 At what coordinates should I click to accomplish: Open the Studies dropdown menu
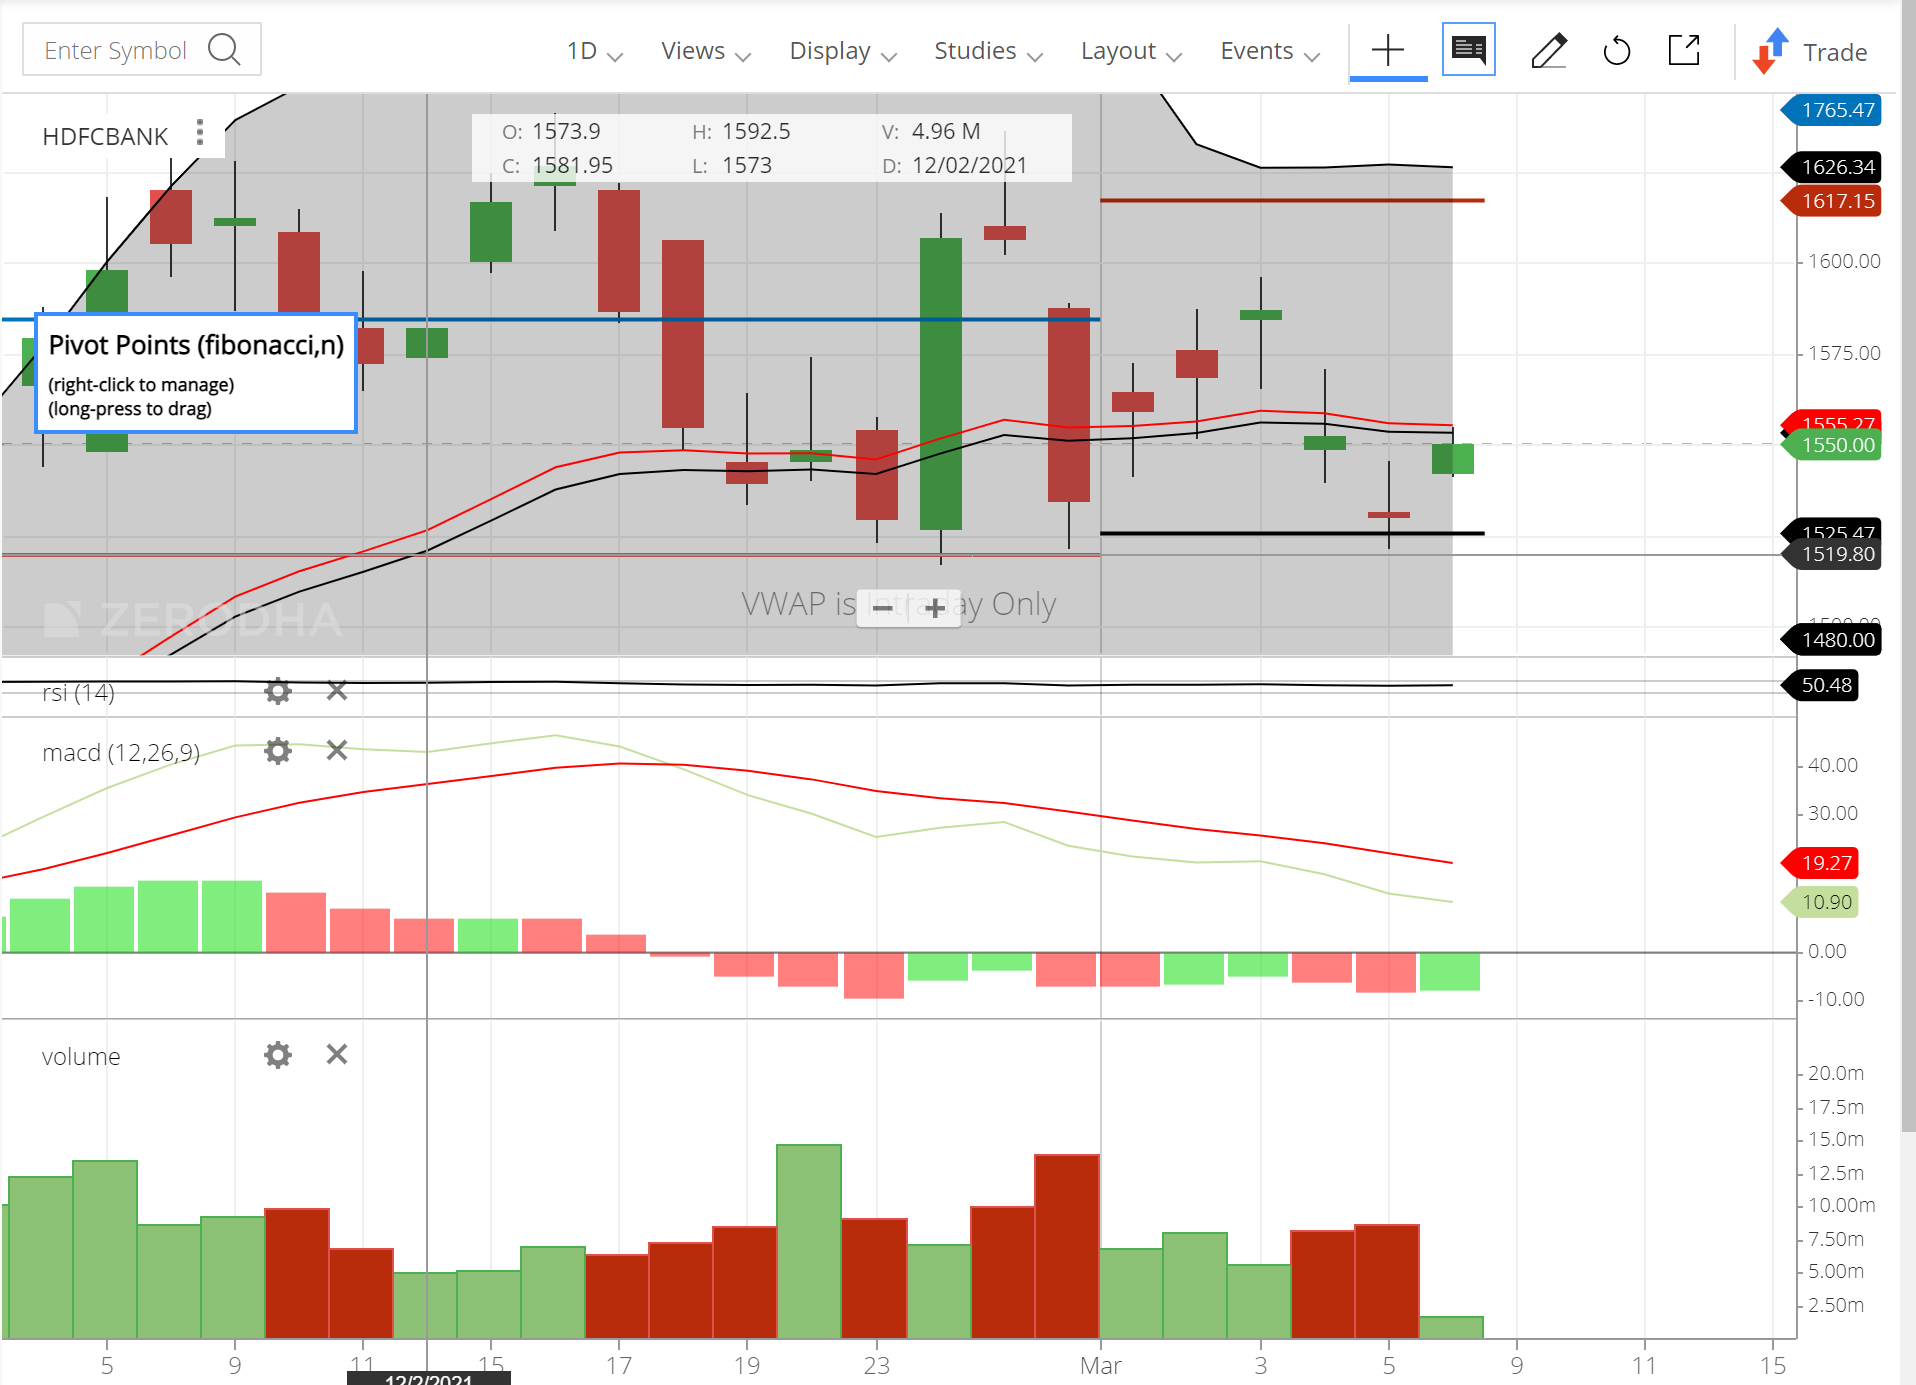[988, 51]
